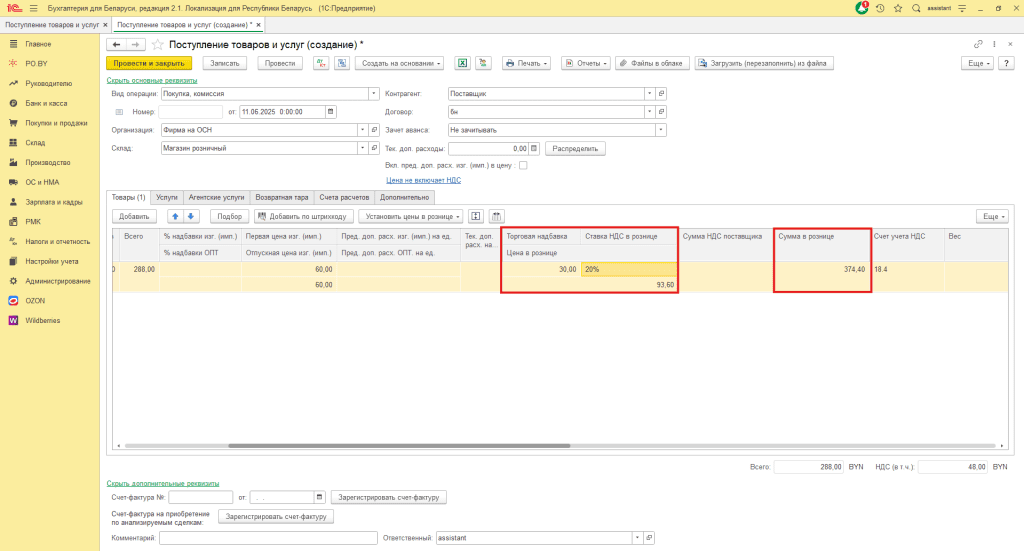This screenshot has height=551, width=1024.
Task: Switch to Возвратная тара tab
Action: [x=281, y=197]
